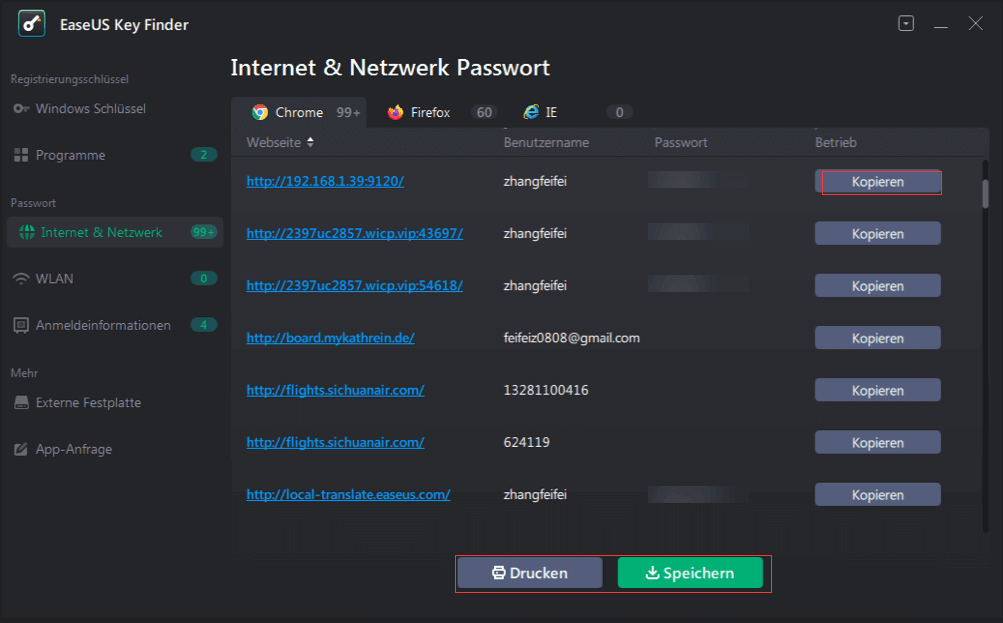Open link 2397uc2857.wicp.vip:54618
1003x623 pixels.
354,285
